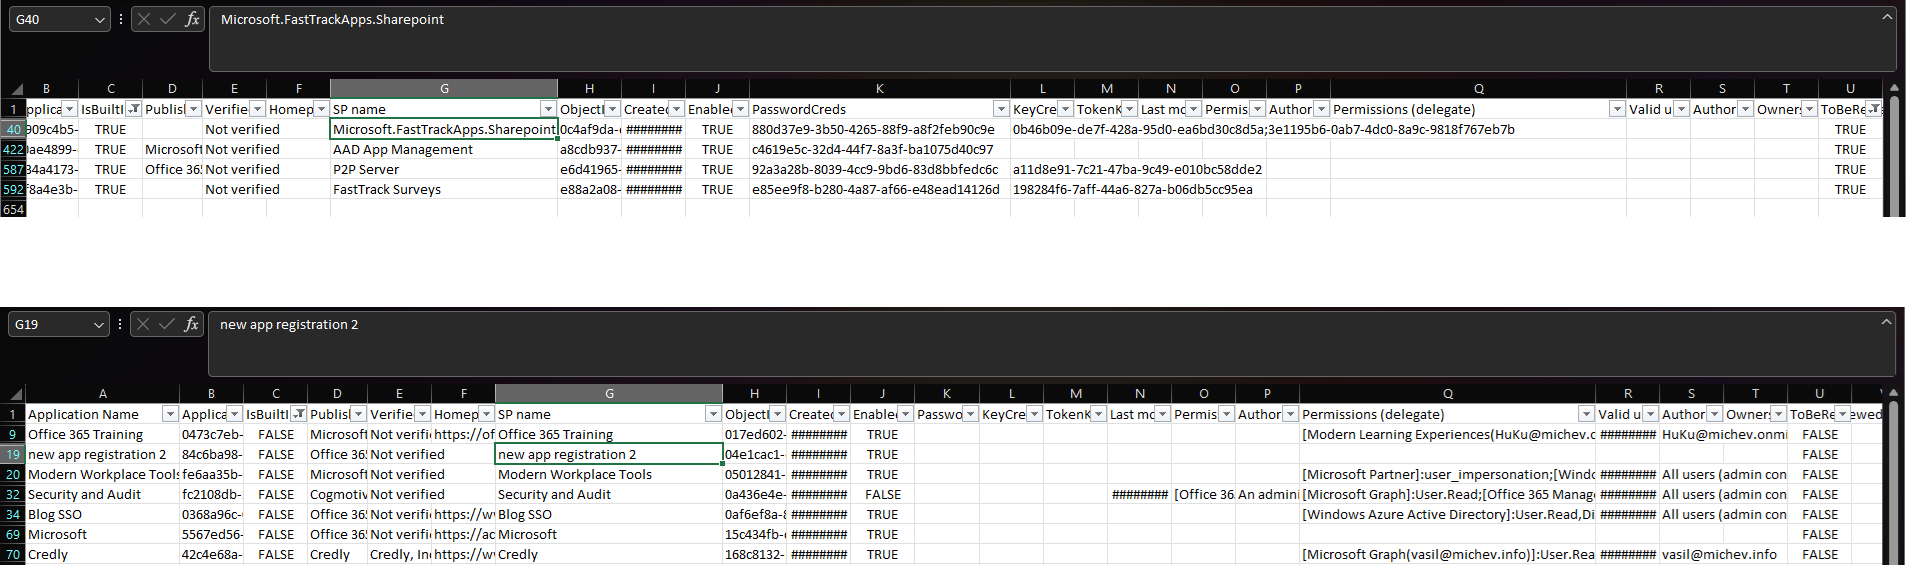The width and height of the screenshot is (1906, 566).
Task: Click Select All corner triangle above row 9
Action: (x=15, y=394)
